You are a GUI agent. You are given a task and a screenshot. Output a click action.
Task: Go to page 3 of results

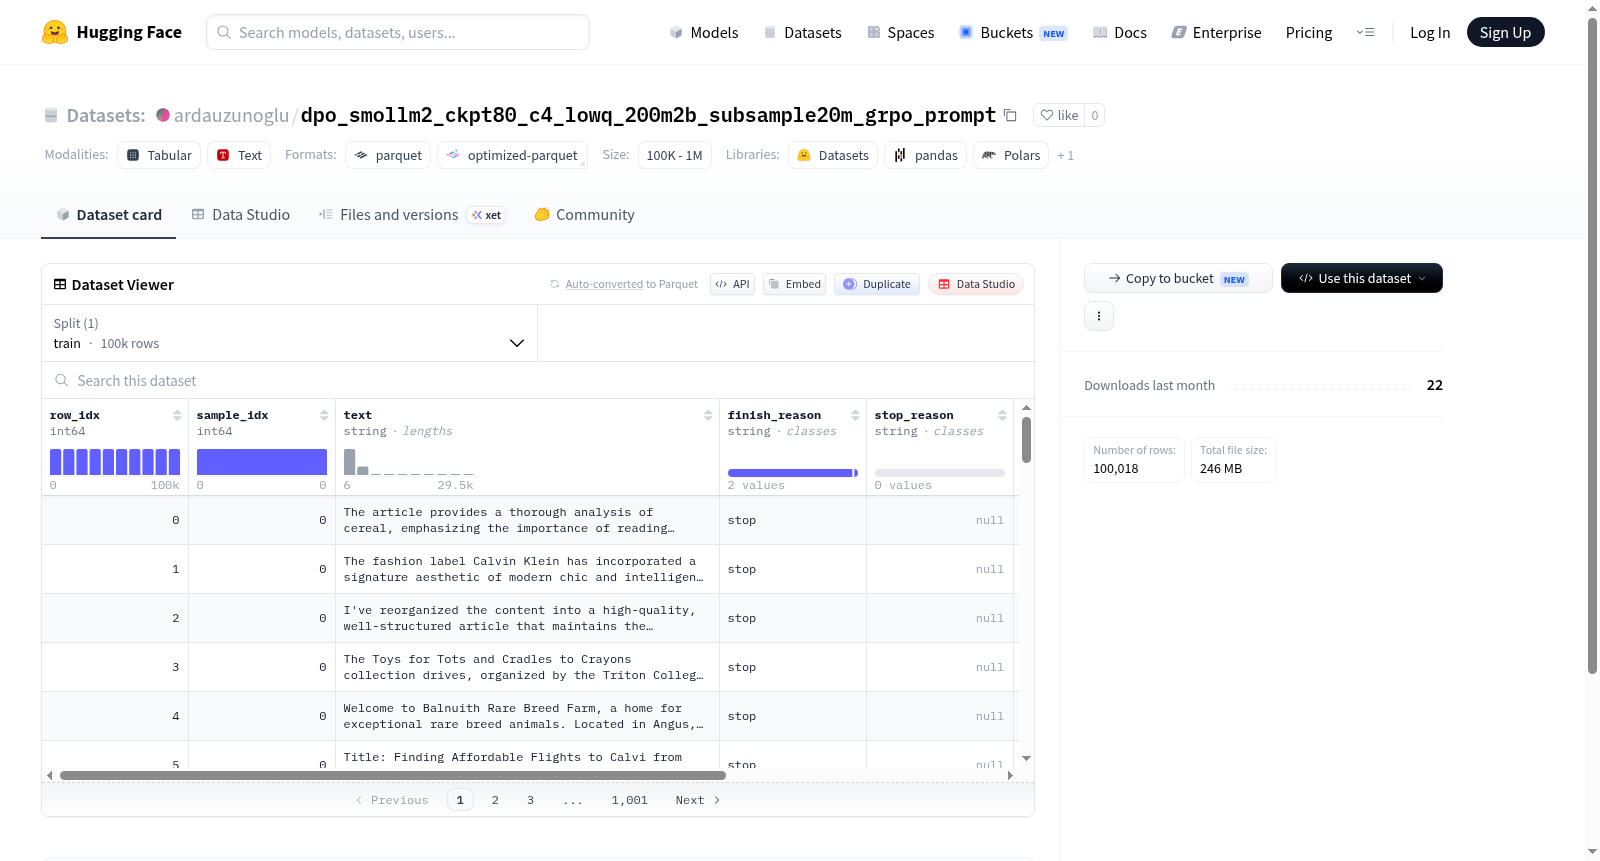point(530,800)
